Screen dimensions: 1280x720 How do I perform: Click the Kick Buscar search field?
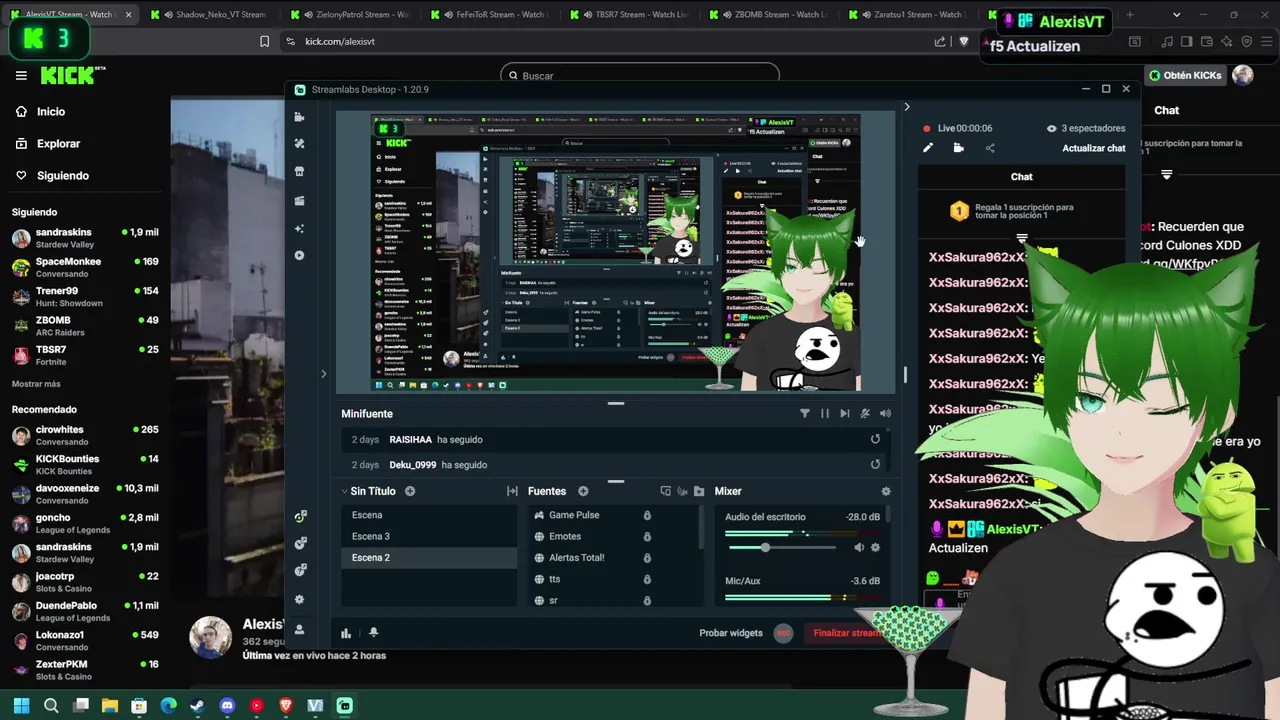(640, 76)
